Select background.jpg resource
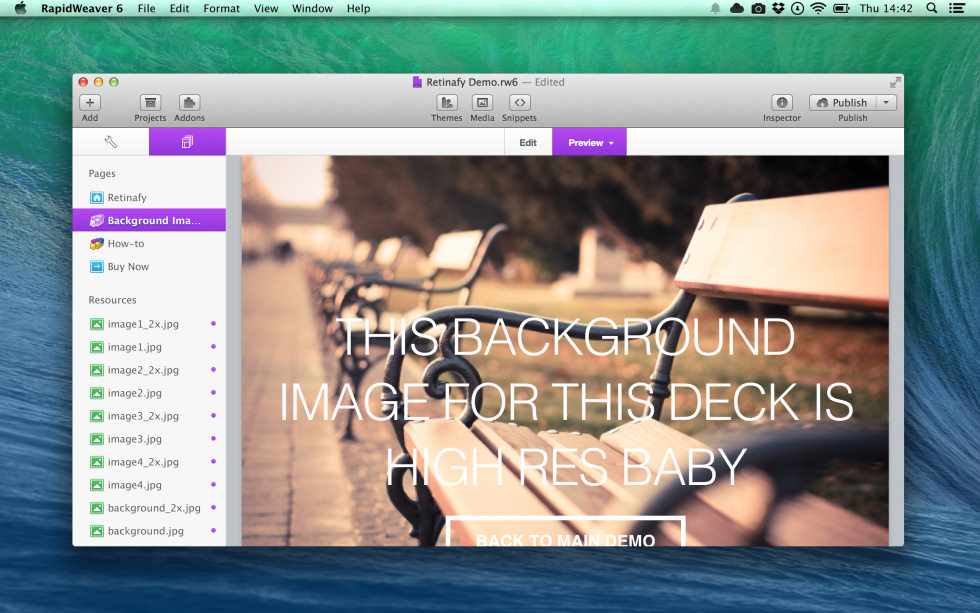 point(149,531)
